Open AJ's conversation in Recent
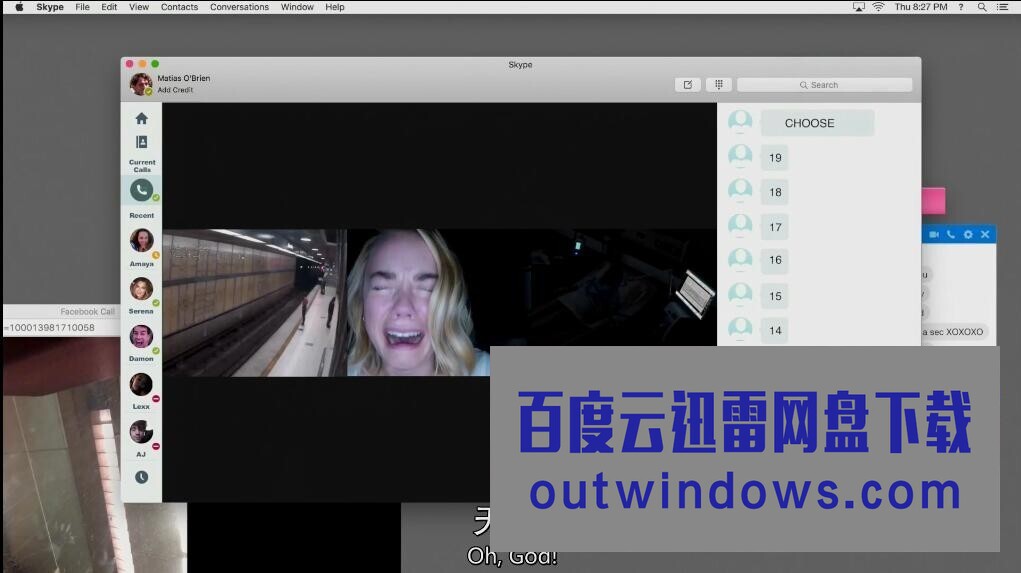 141,432
